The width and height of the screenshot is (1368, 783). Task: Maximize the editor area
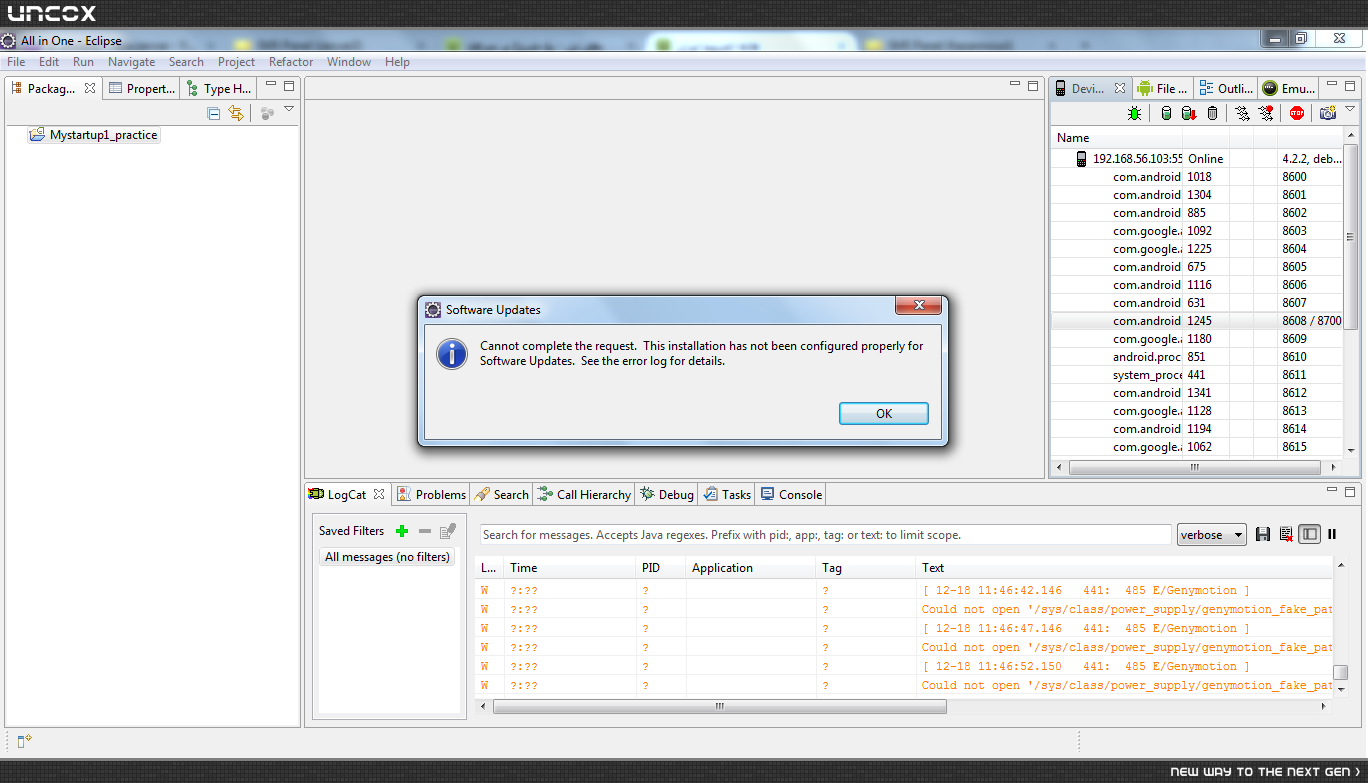tap(1033, 86)
